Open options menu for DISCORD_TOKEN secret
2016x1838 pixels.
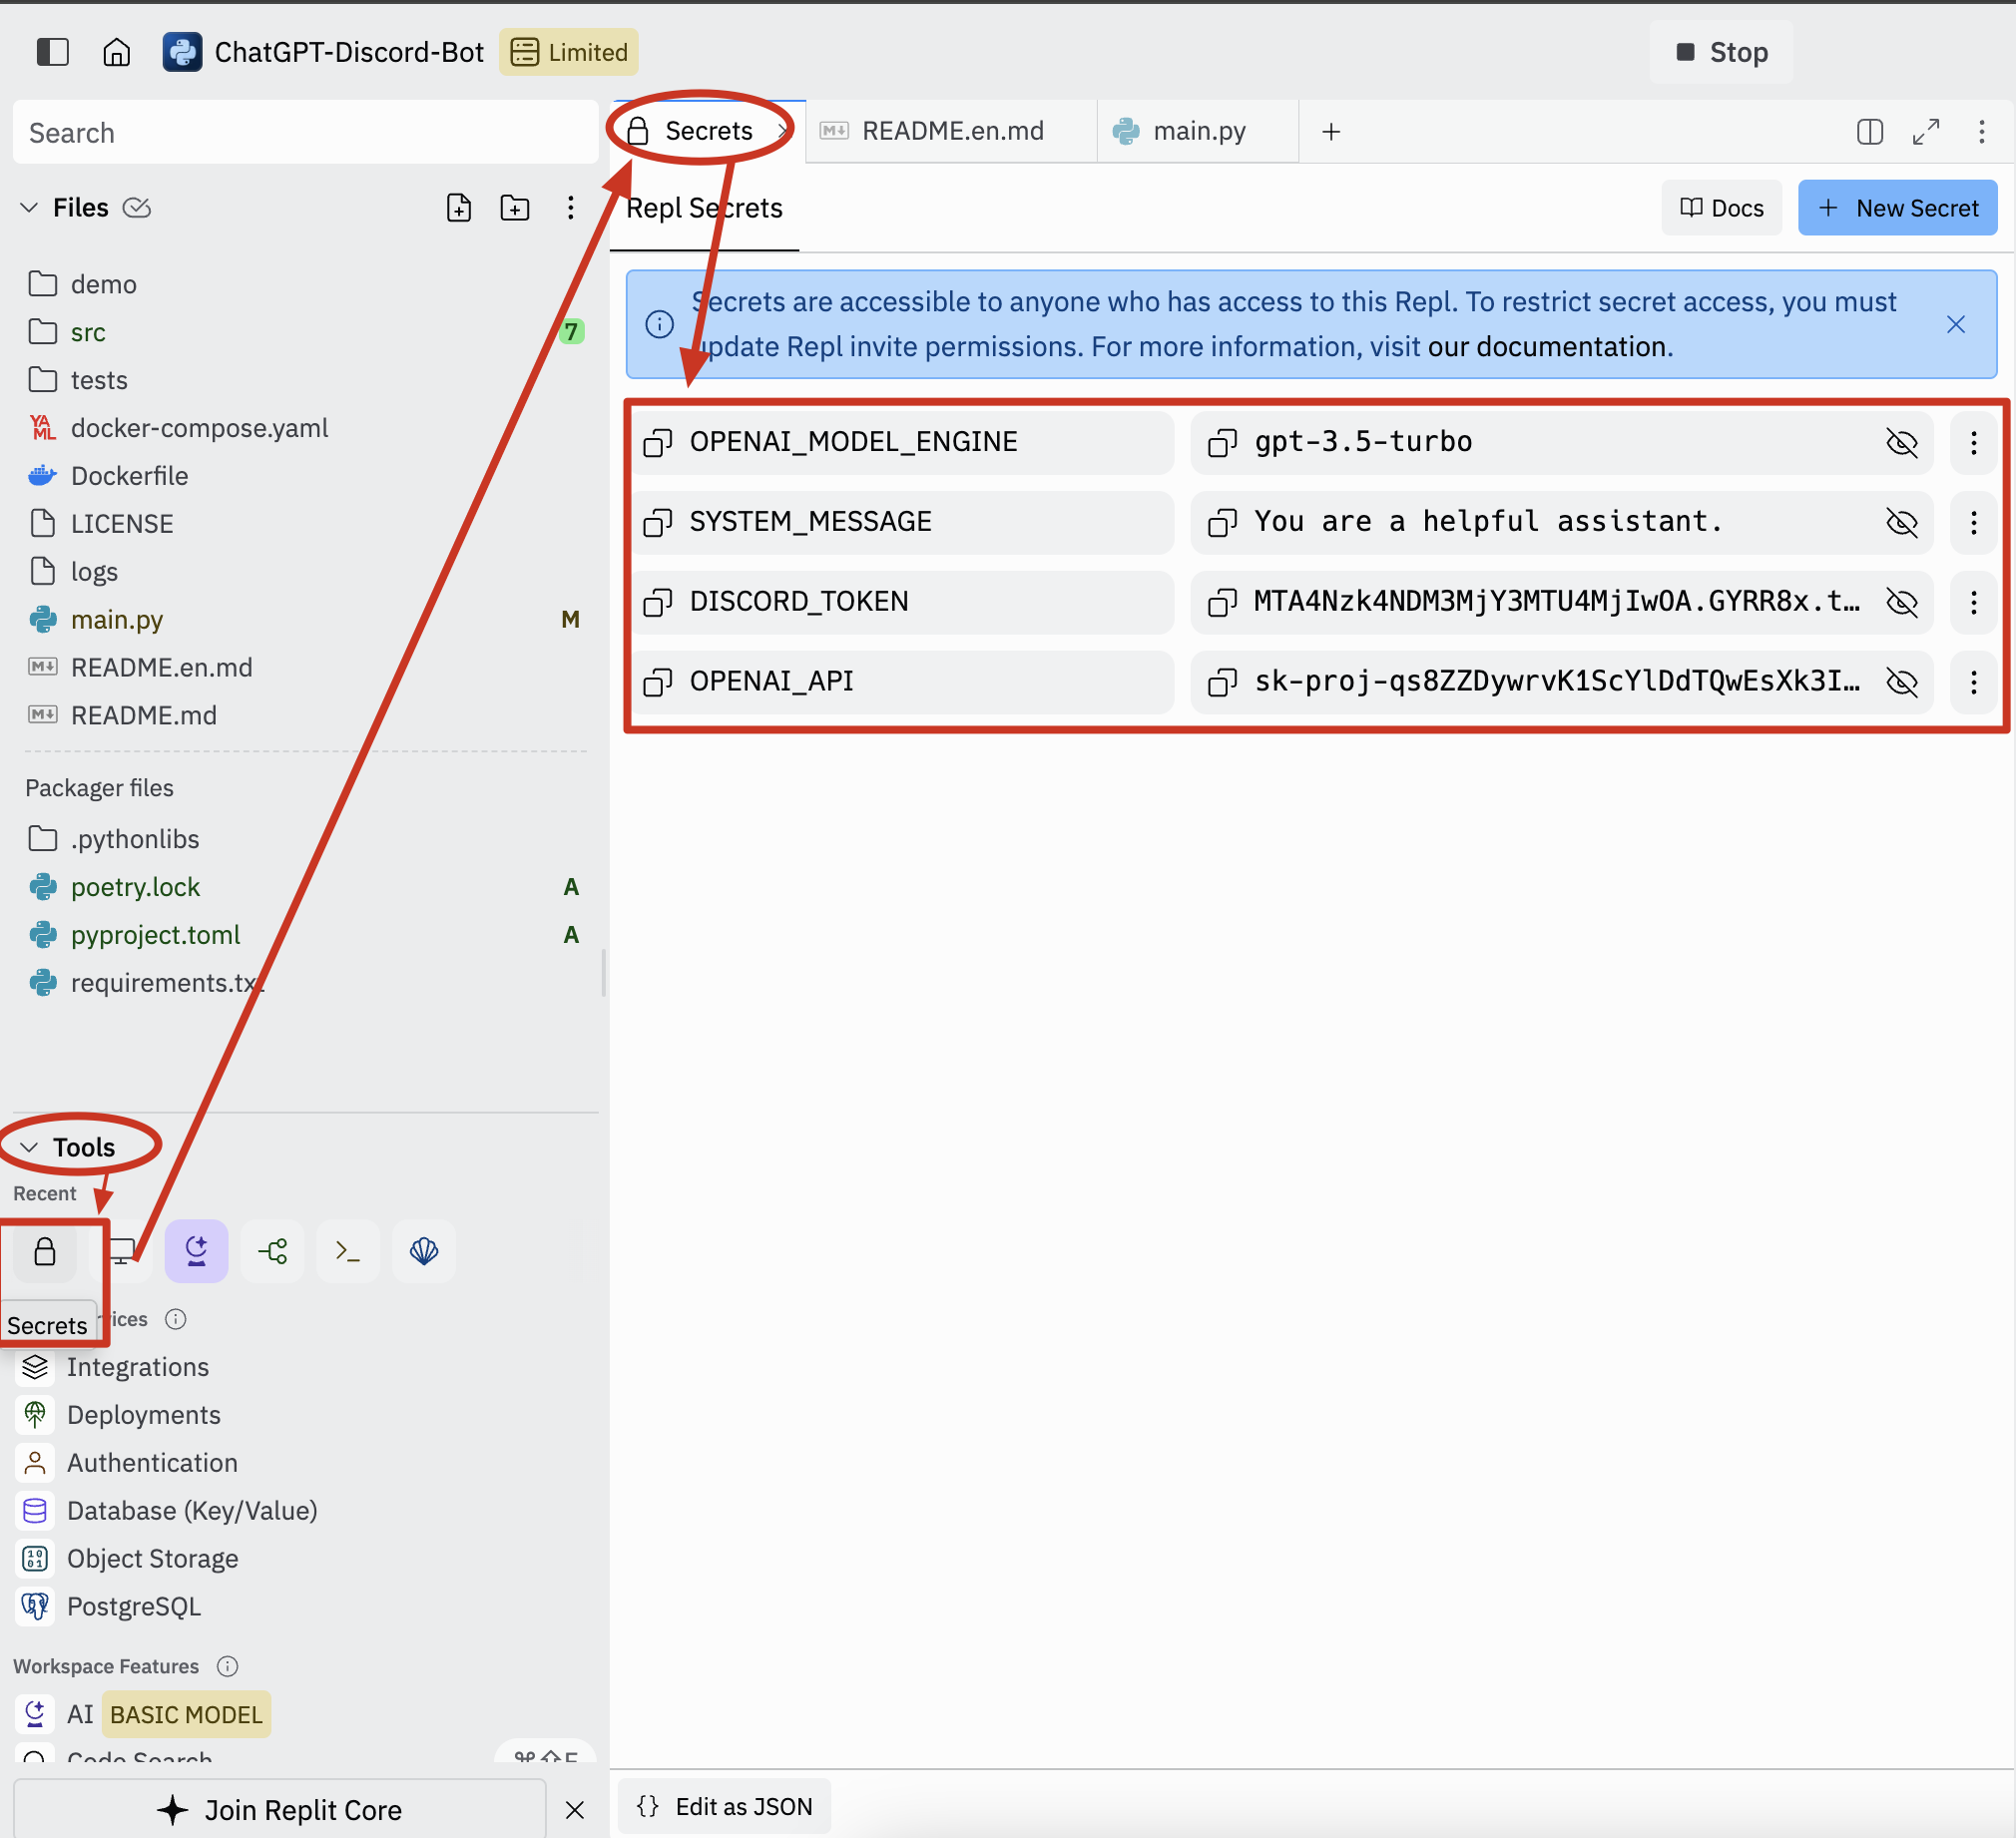coord(1974,602)
